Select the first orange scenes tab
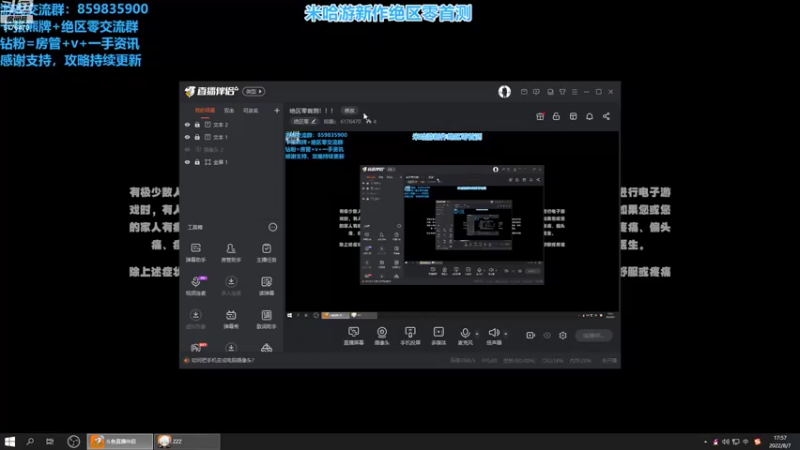Image resolution: width=800 pixels, height=450 pixels. tap(205, 110)
